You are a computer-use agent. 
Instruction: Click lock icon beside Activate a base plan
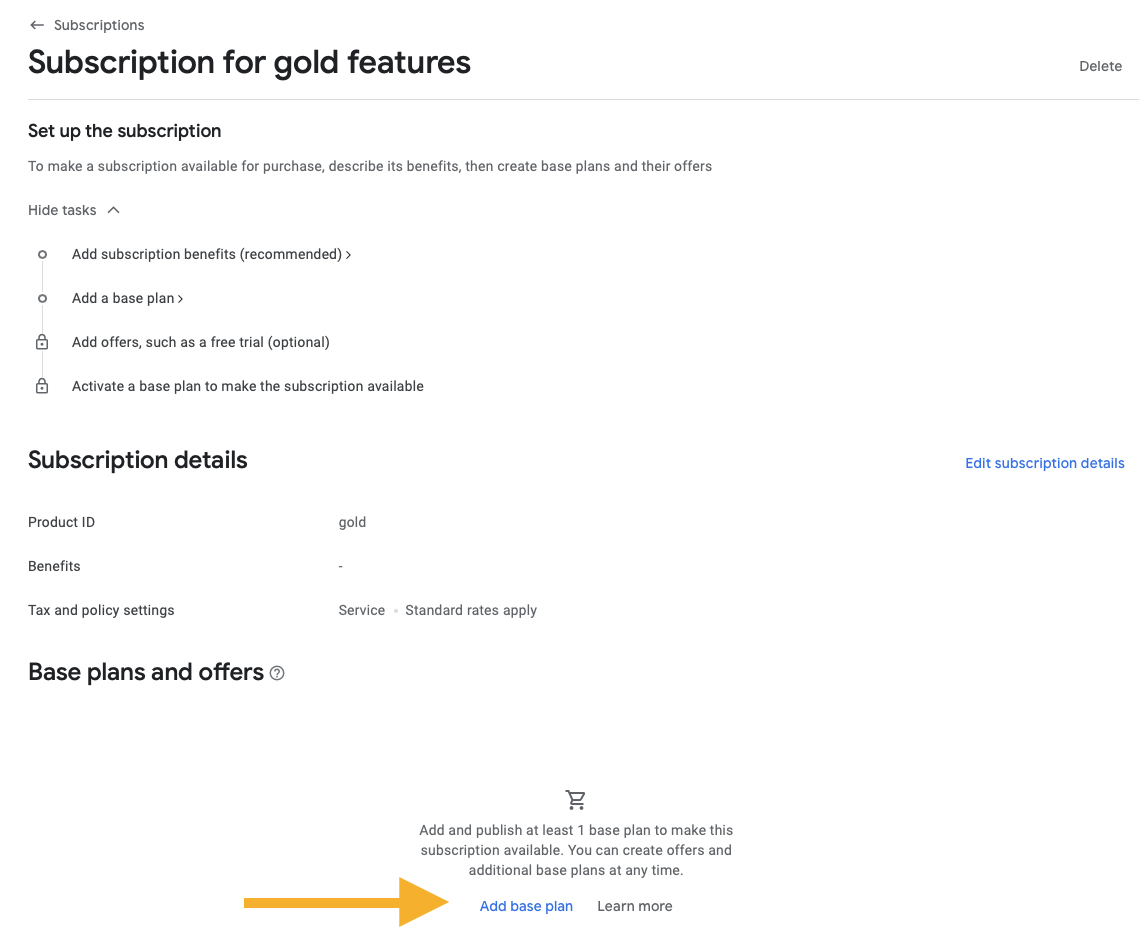click(x=42, y=386)
